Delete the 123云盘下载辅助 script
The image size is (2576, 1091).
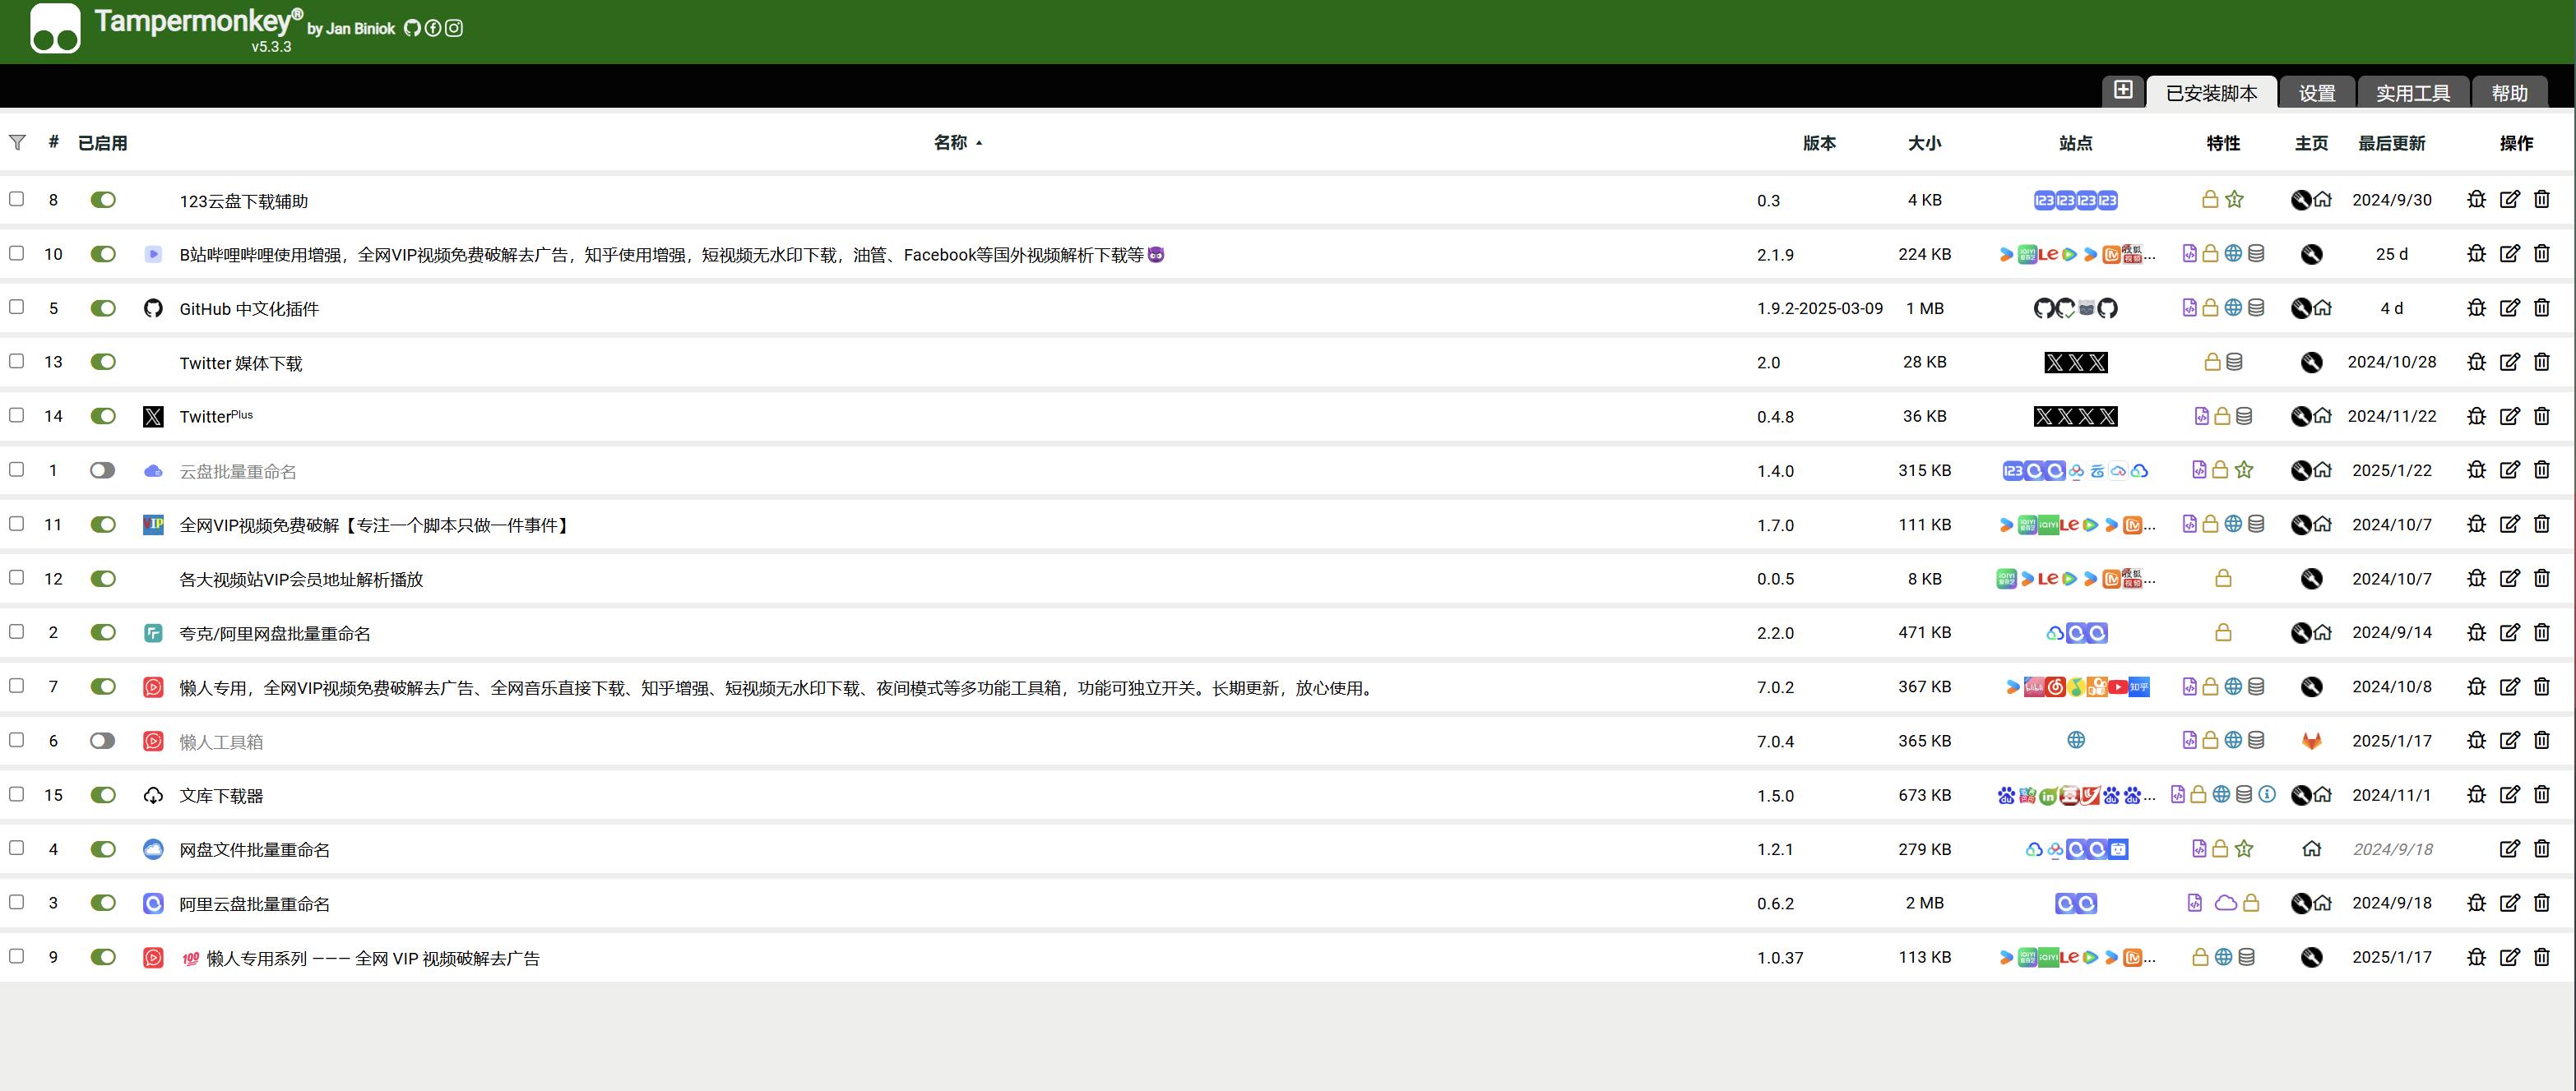[x=2542, y=200]
